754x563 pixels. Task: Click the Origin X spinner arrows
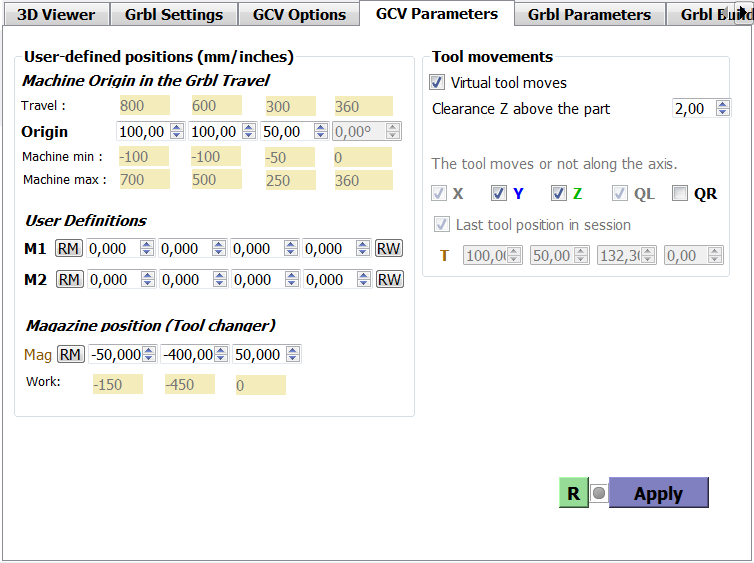[177, 131]
